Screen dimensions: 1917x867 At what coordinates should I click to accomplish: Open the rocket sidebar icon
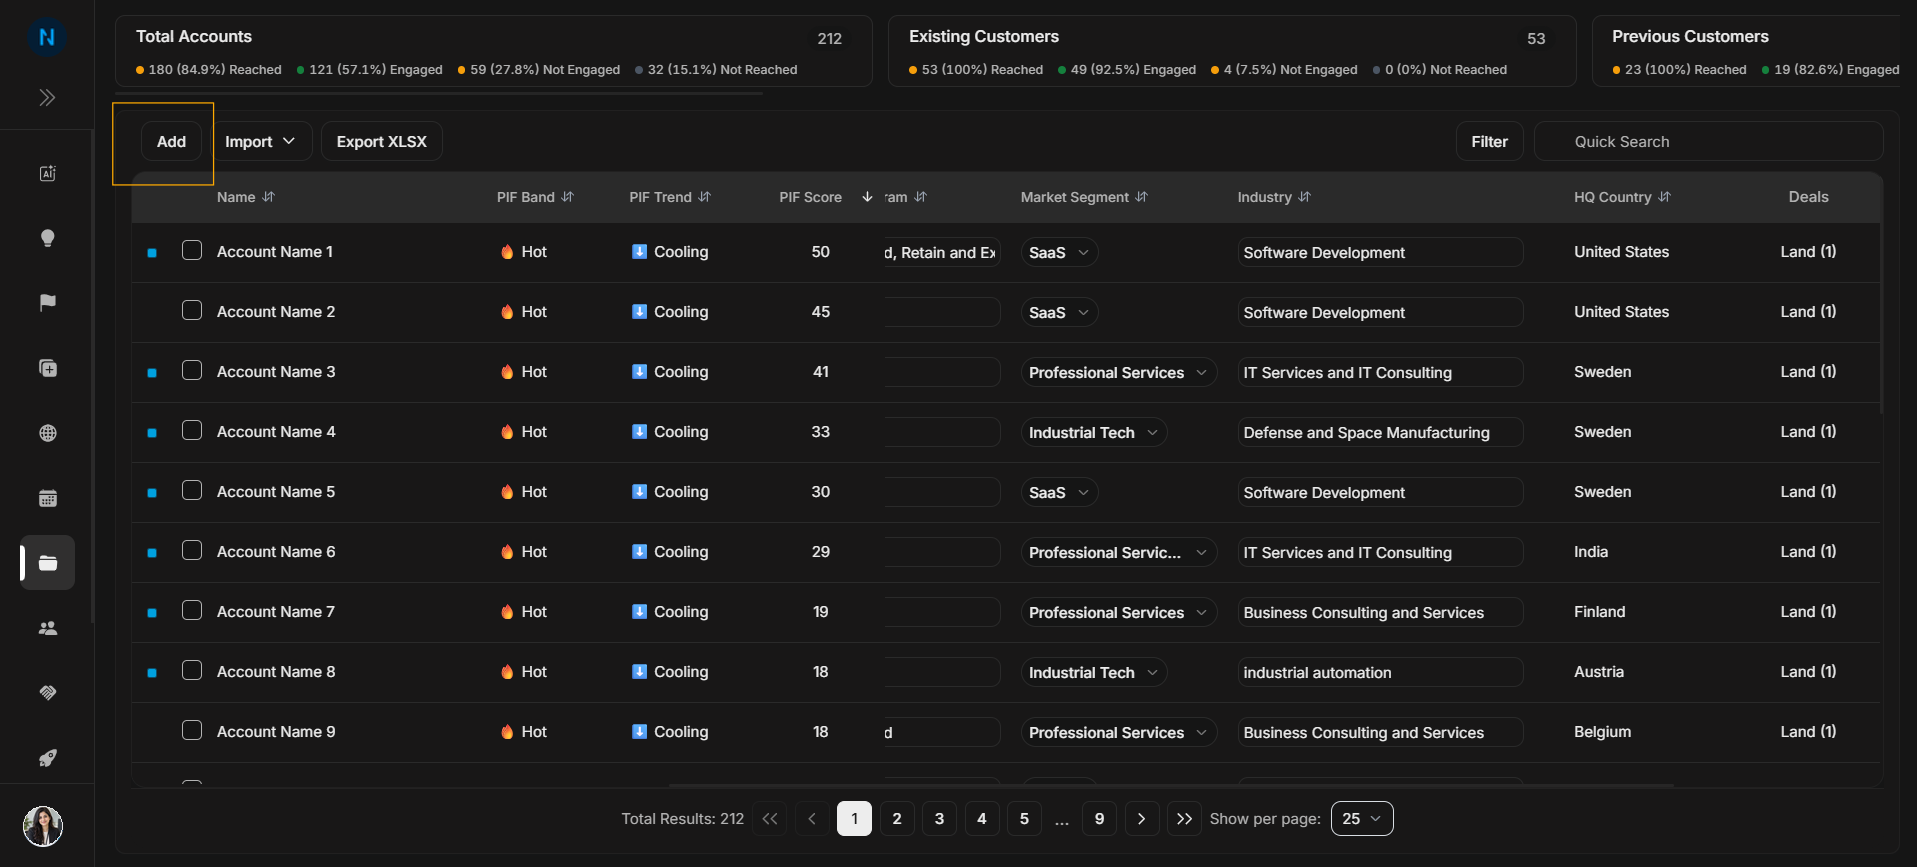point(47,758)
